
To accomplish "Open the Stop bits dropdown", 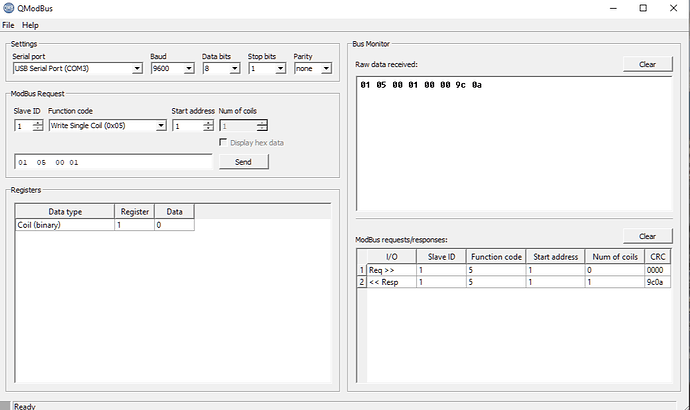I will coord(267,69).
